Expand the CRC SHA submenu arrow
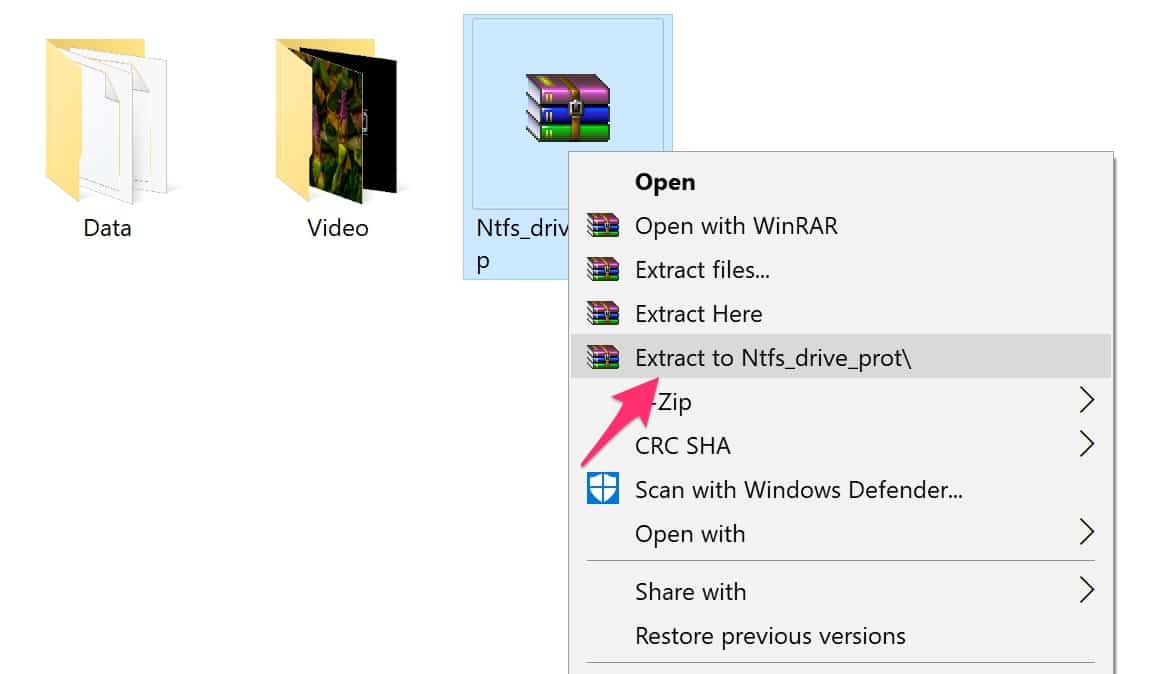Viewport: 1174px width, 674px height. click(x=1086, y=445)
